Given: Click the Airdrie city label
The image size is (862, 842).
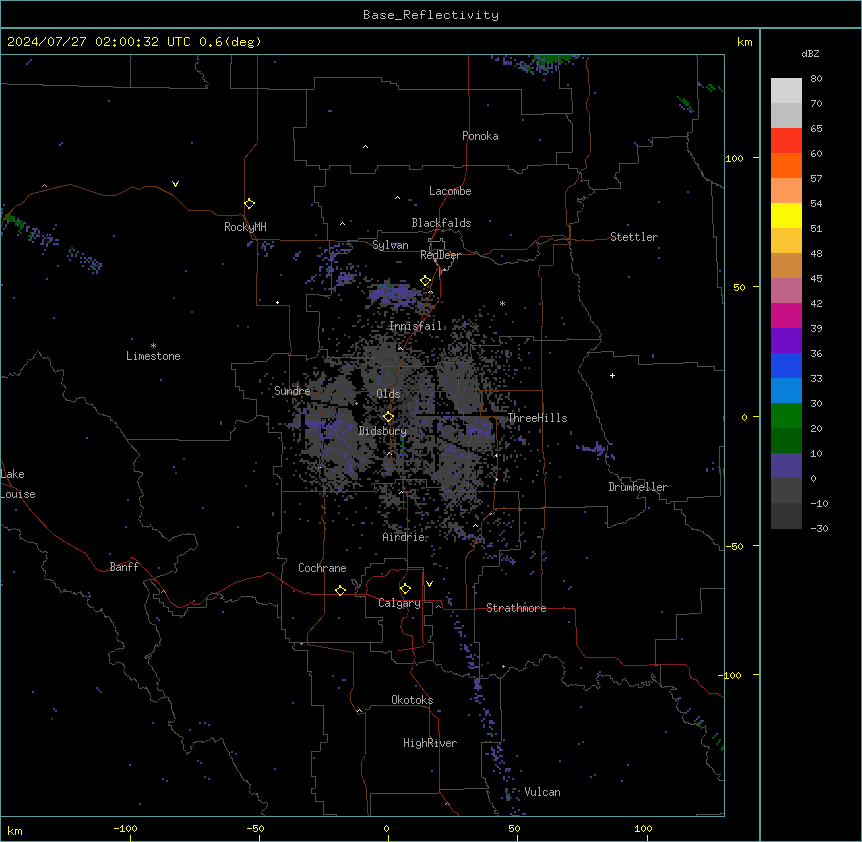Looking at the screenshot, I should pyautogui.click(x=403, y=537).
